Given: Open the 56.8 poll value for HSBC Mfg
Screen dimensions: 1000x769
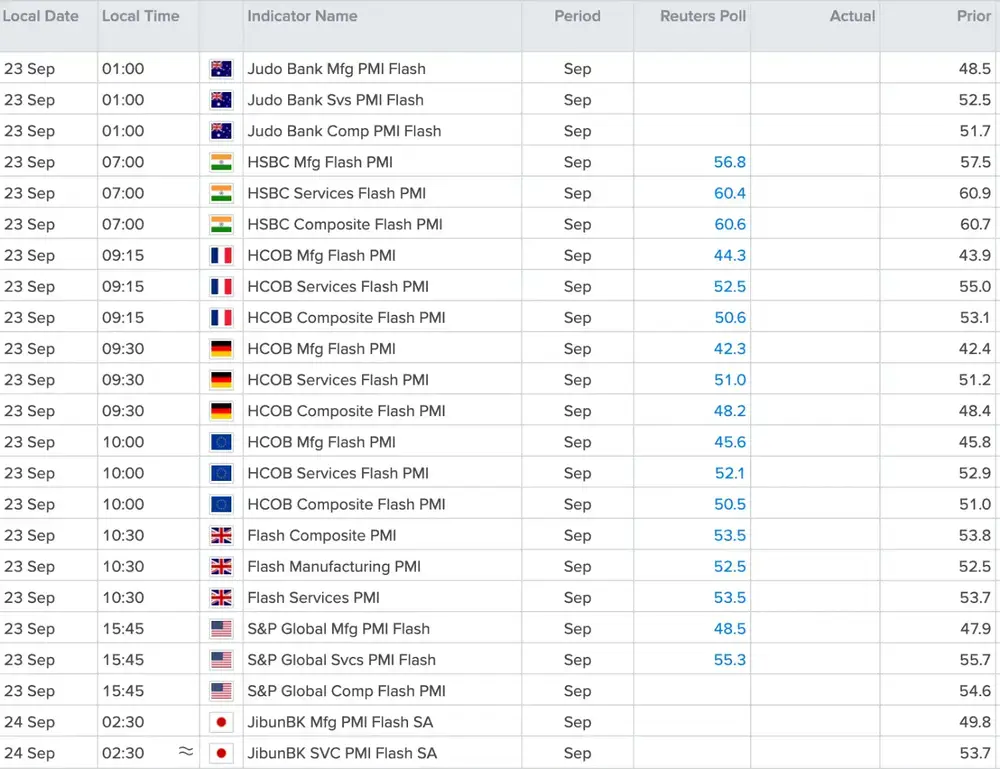Looking at the screenshot, I should point(730,162).
